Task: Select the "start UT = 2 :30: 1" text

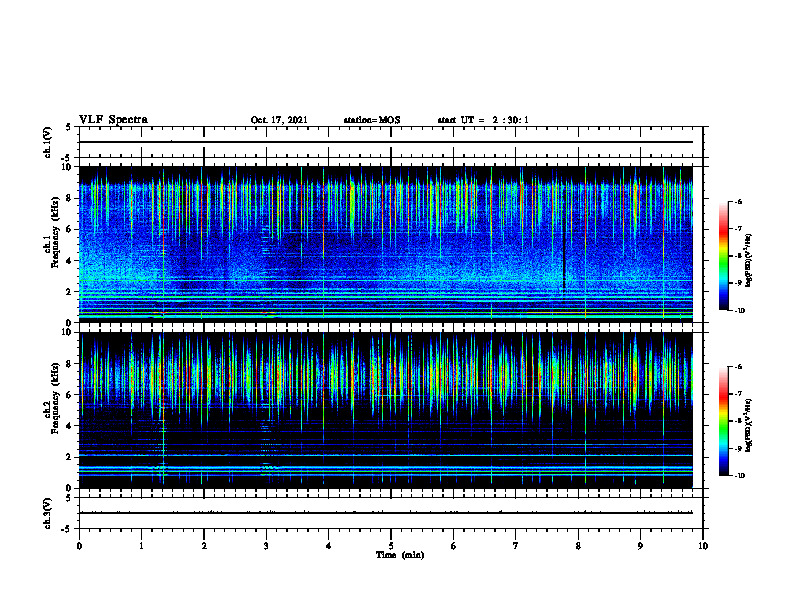Action: (483, 120)
